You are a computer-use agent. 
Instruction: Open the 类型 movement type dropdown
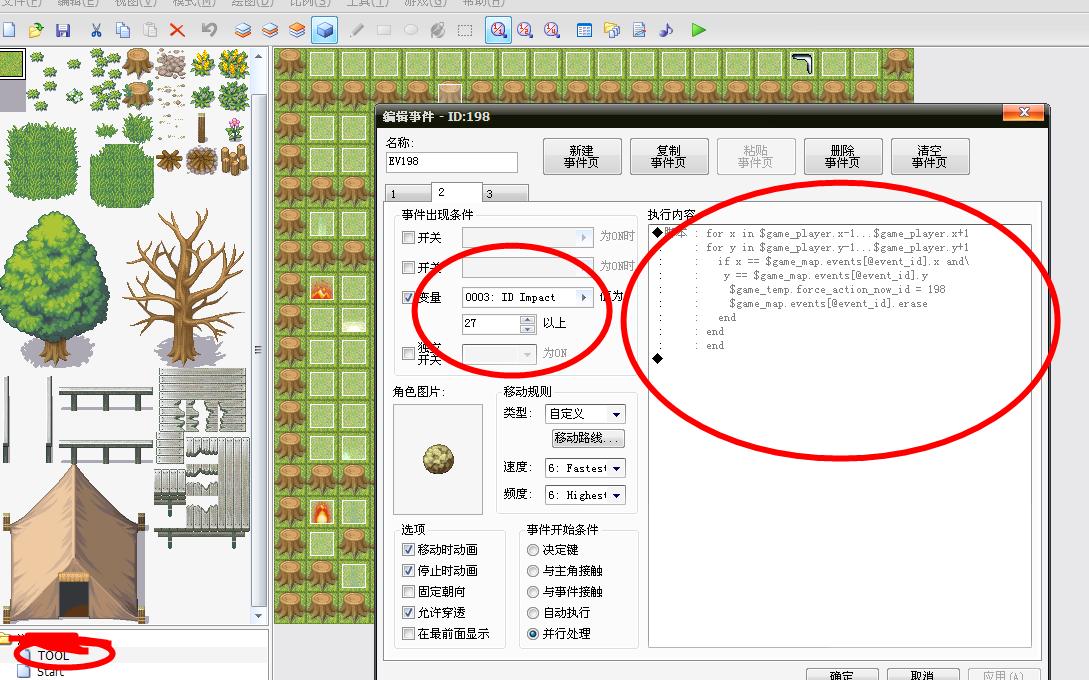click(x=585, y=414)
